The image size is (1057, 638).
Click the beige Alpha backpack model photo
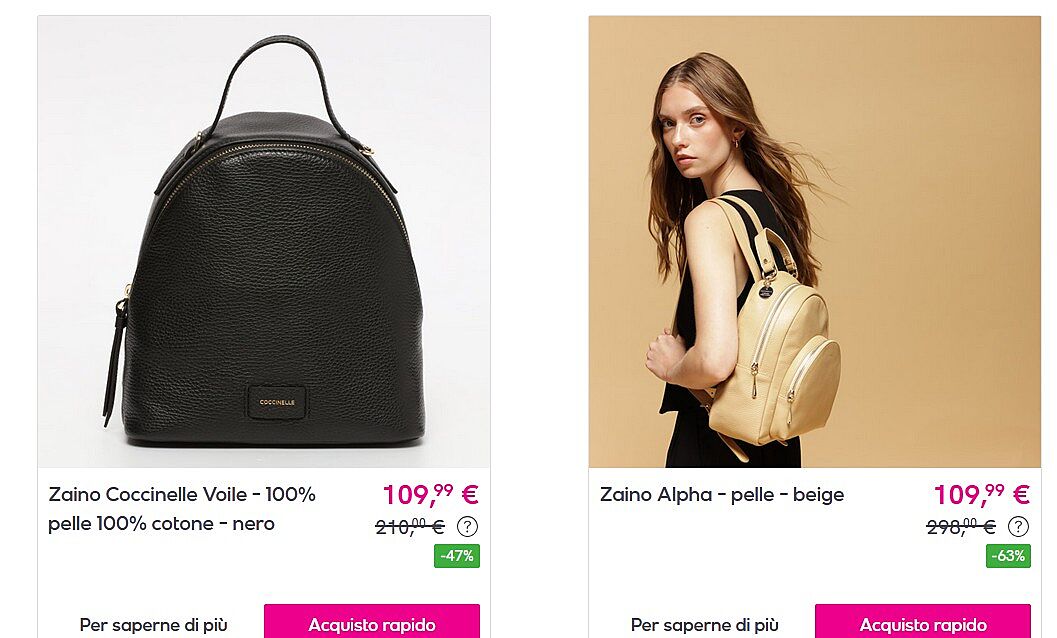point(814,241)
